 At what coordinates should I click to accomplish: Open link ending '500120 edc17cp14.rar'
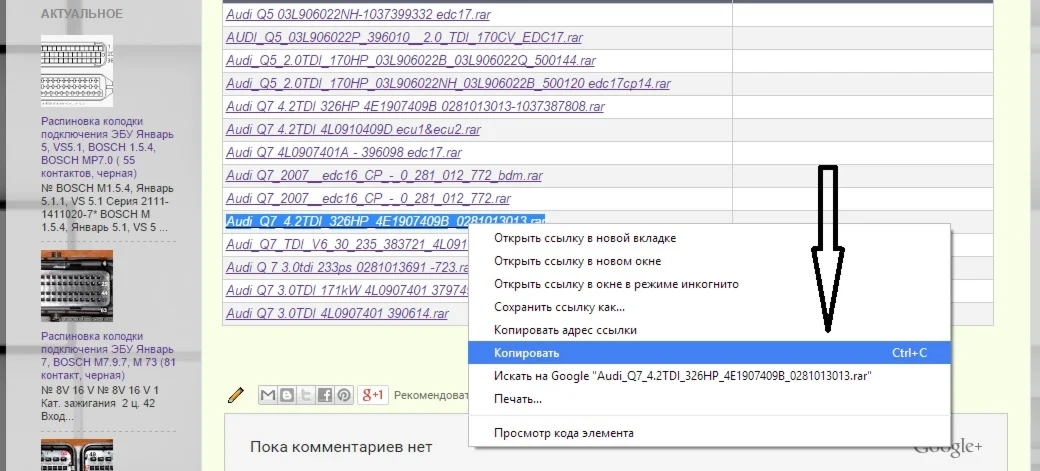pyautogui.click(x=448, y=84)
